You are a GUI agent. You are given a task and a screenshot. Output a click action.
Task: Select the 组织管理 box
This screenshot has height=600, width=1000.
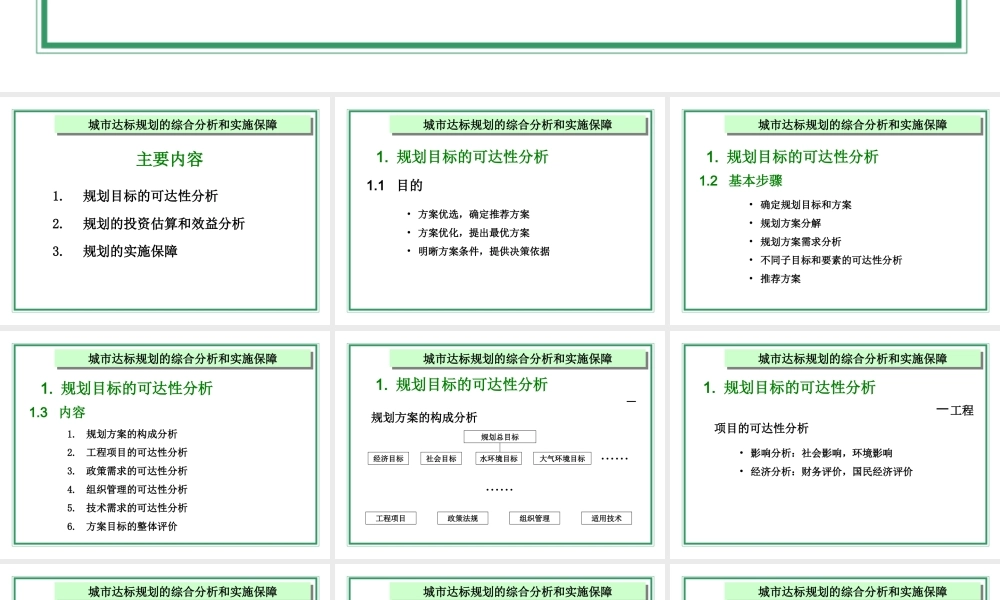(x=535, y=518)
